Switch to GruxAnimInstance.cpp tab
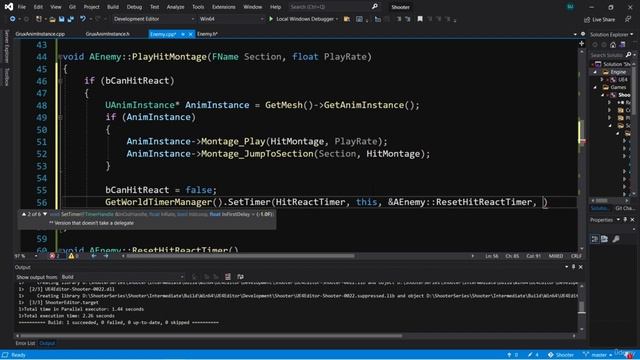The height and width of the screenshot is (360, 640). click(x=40, y=34)
